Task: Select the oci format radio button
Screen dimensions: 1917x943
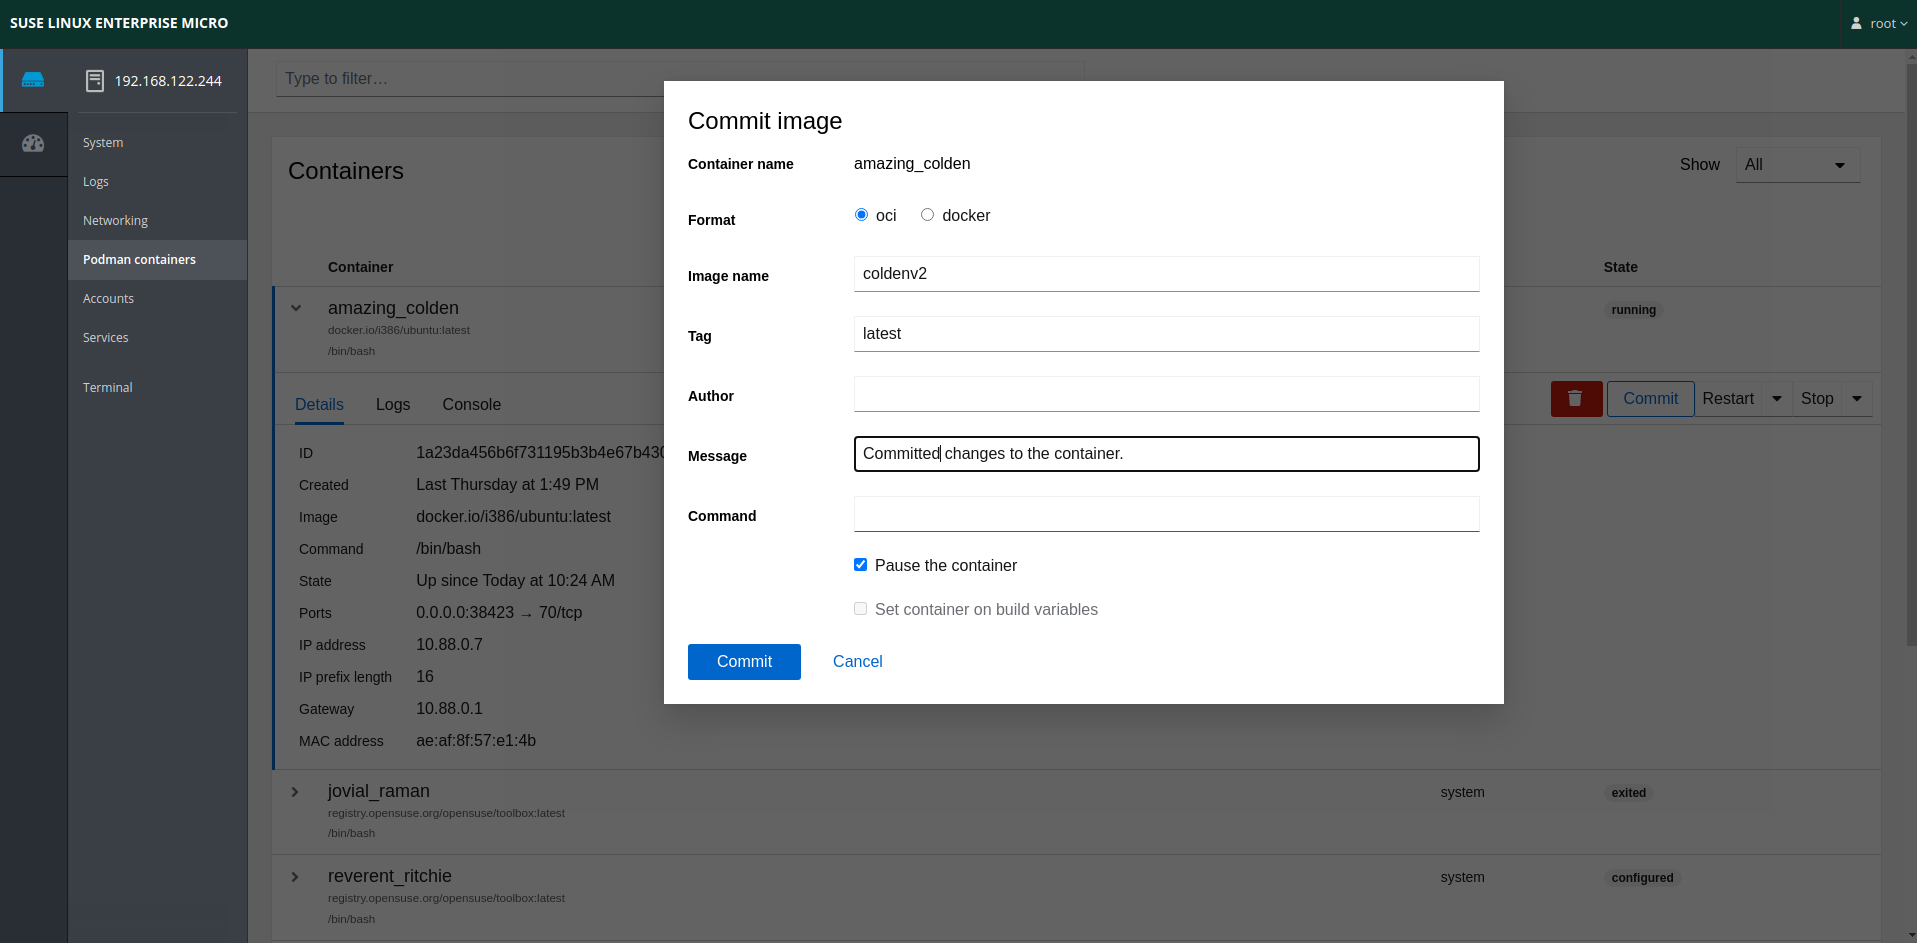Action: (861, 215)
